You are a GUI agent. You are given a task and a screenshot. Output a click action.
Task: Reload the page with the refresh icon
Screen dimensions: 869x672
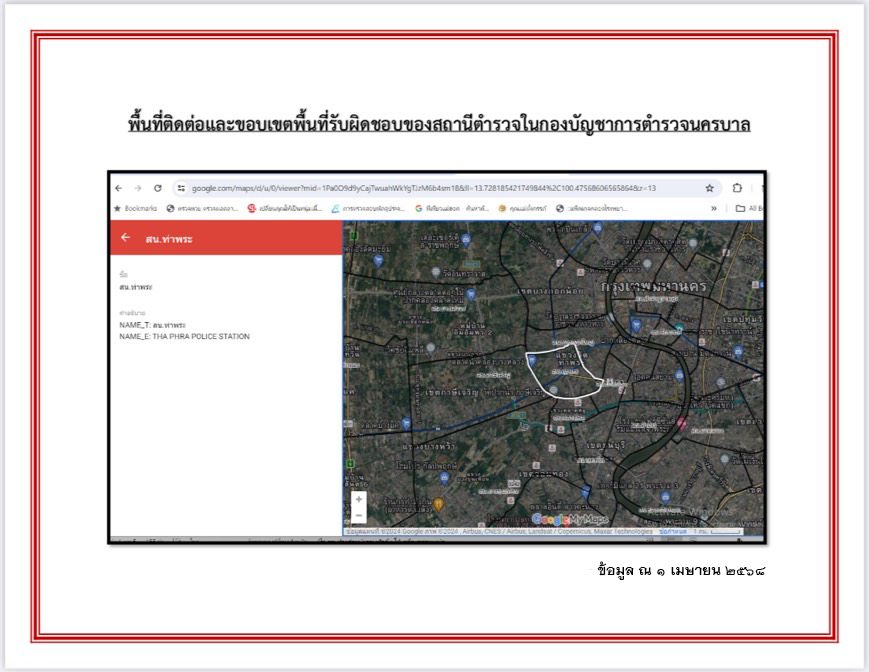click(158, 188)
